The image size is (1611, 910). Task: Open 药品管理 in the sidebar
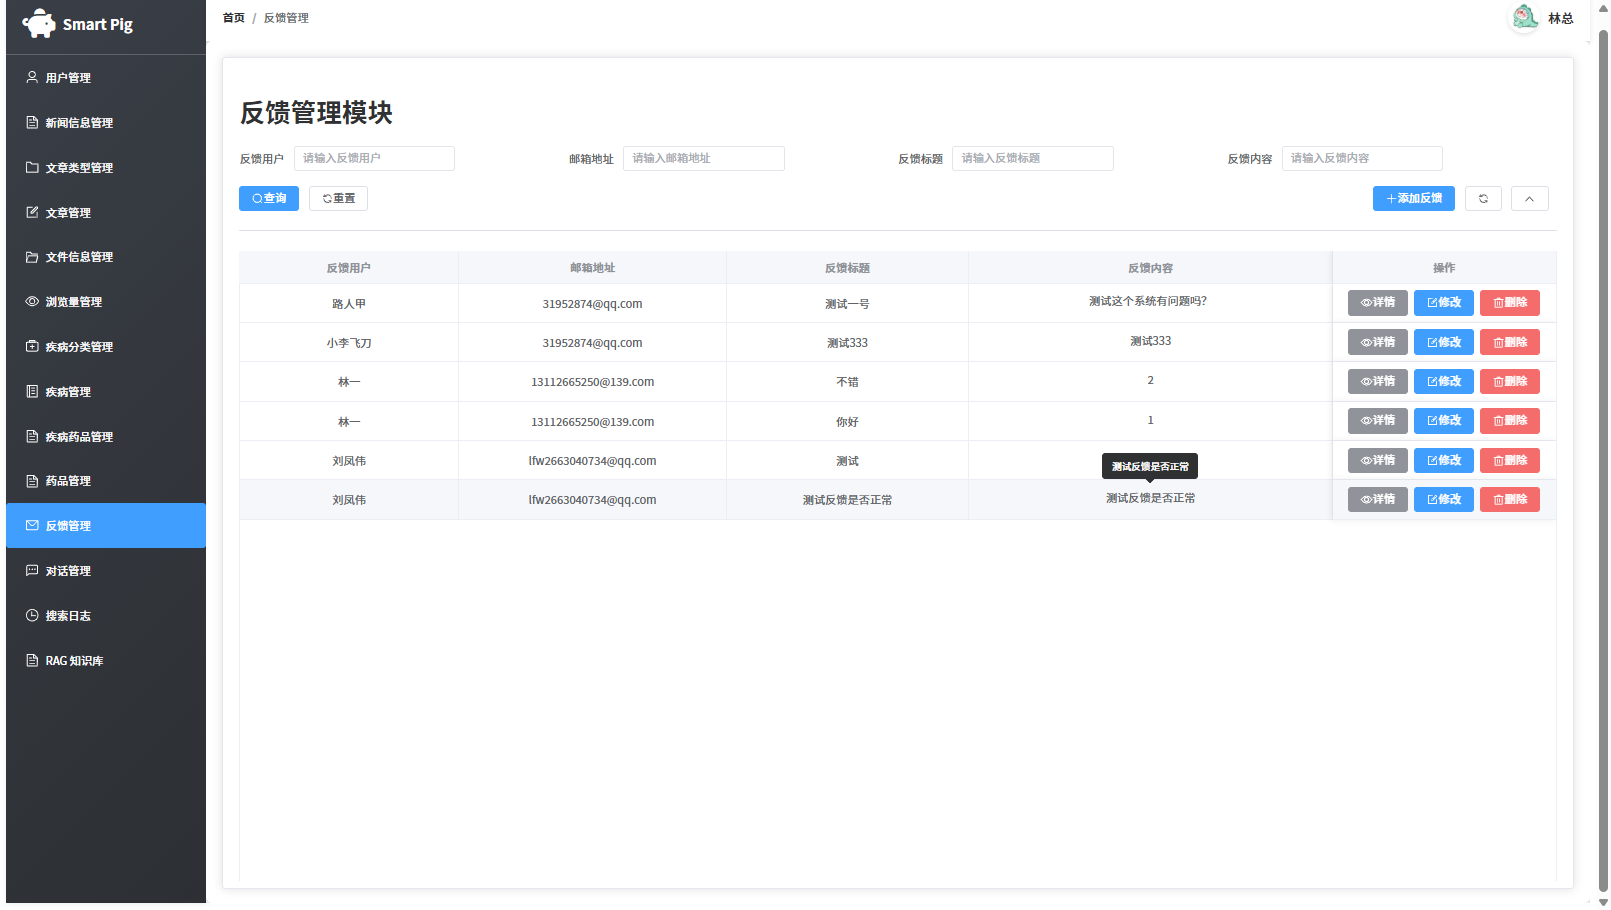(106, 480)
